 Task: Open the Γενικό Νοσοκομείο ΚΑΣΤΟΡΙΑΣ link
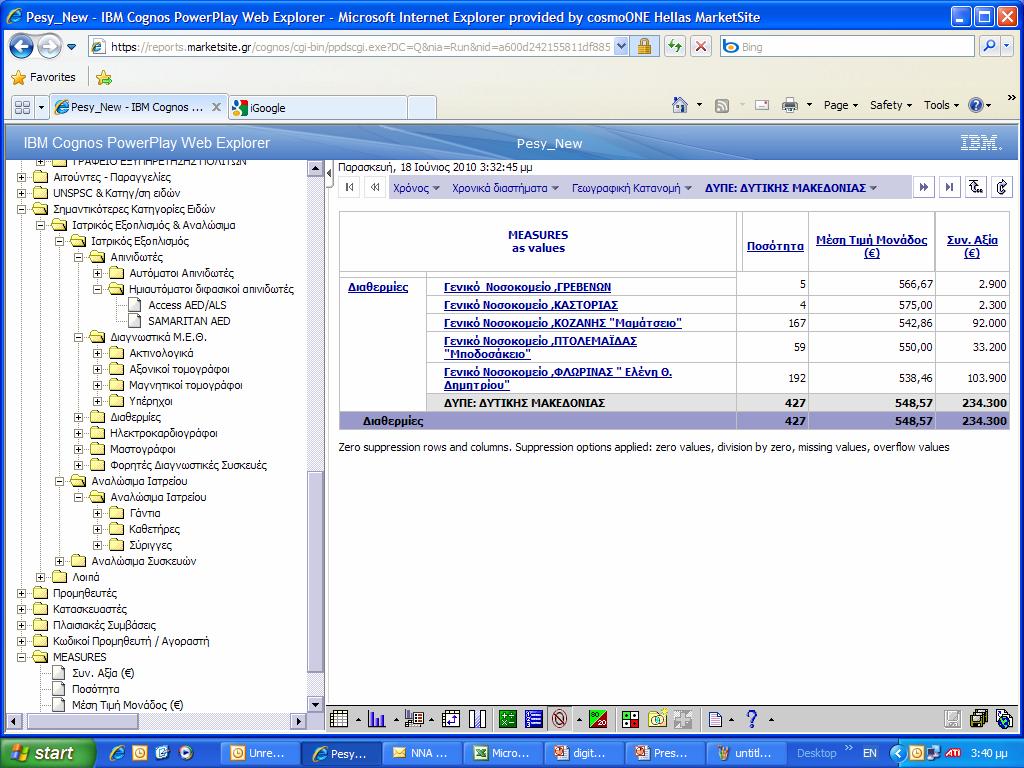tap(531, 305)
